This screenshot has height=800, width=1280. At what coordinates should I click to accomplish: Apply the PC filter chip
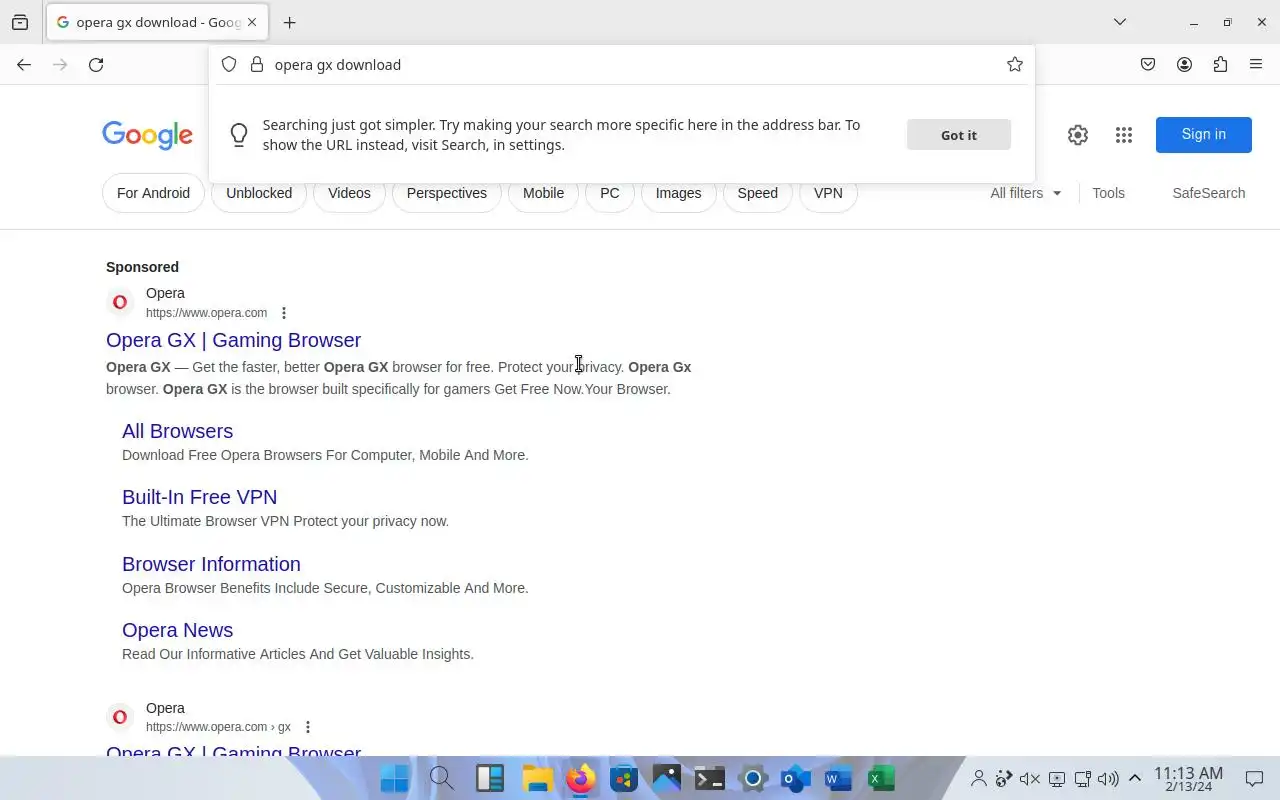pos(610,193)
